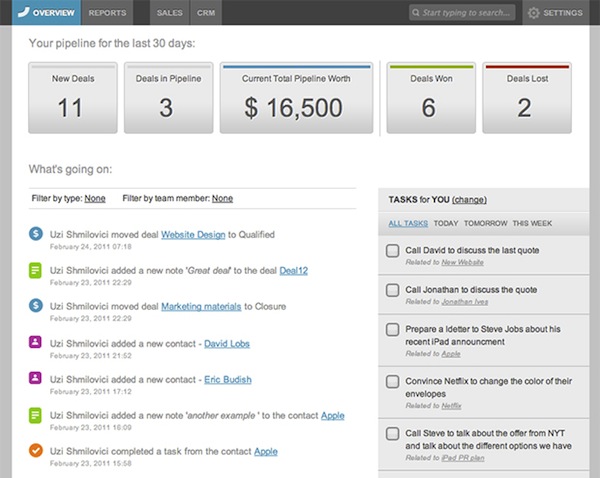Click the purple contact icon beside David Lobs
Viewport: 600px width, 478px height.
[x=35, y=343]
